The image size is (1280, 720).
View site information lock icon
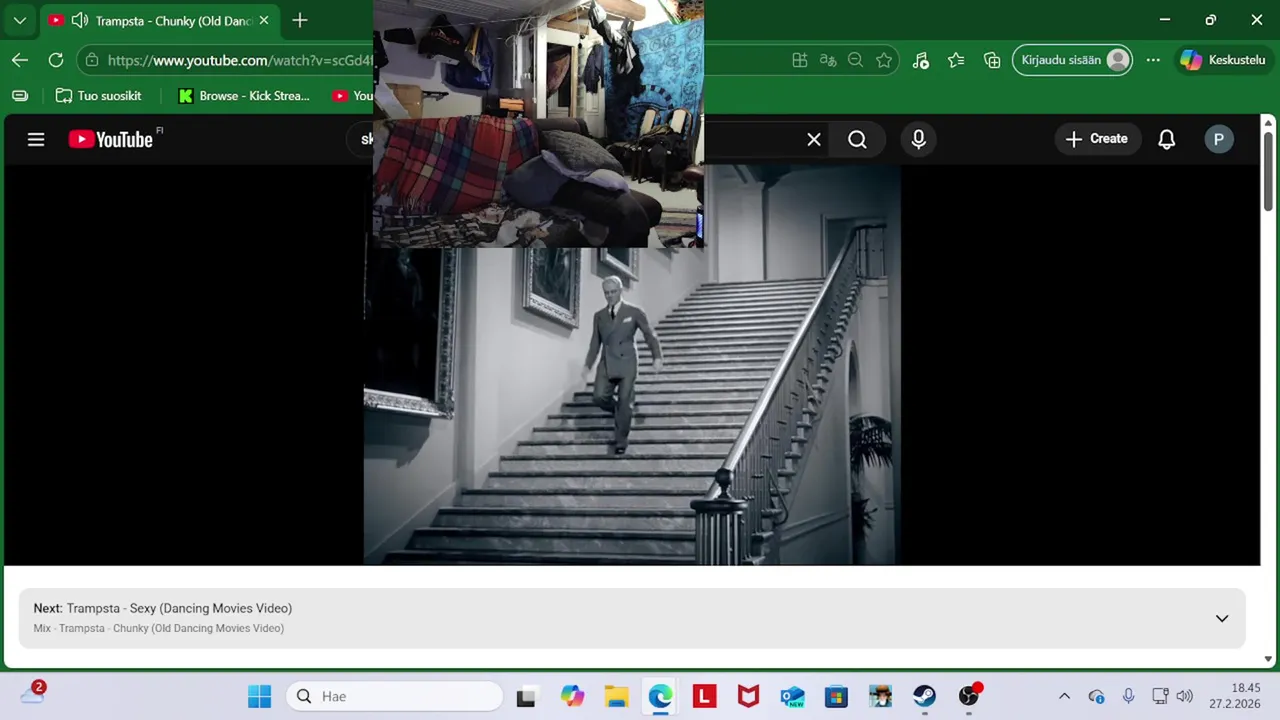[x=92, y=60]
